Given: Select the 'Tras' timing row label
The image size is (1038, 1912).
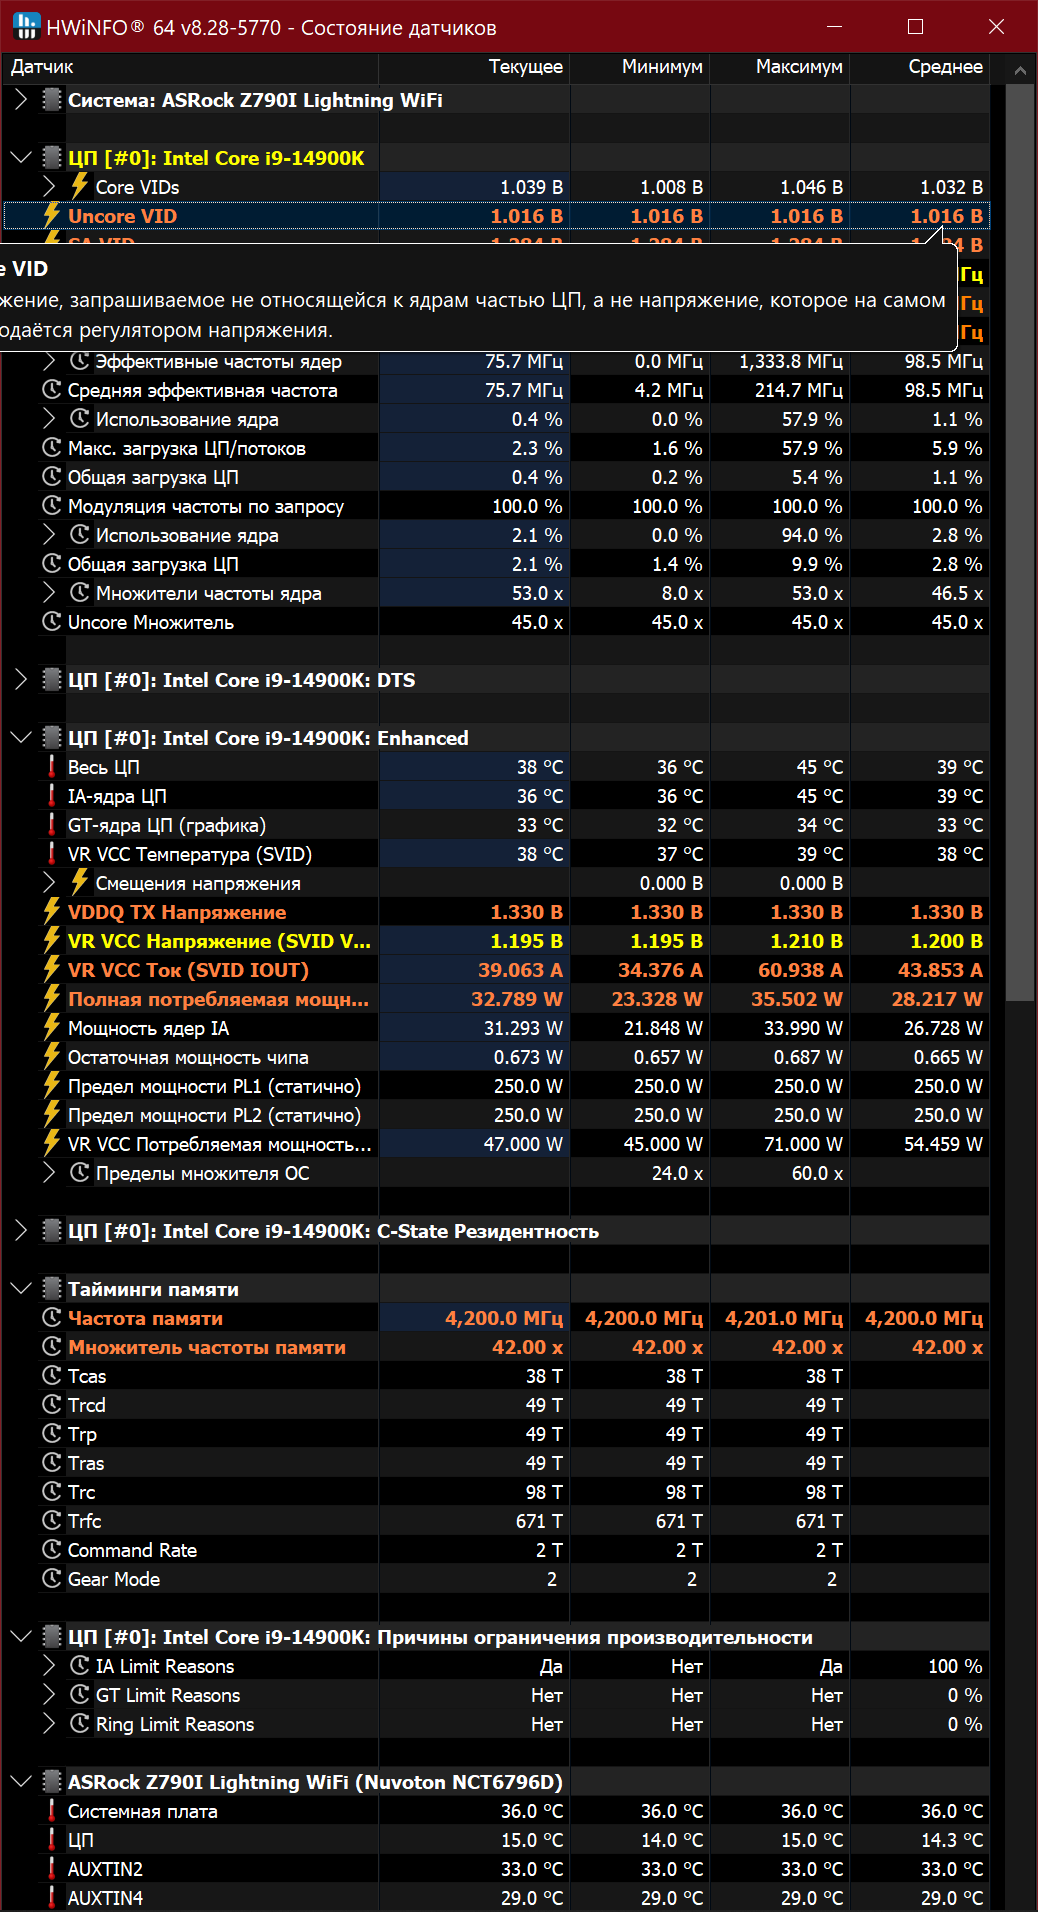Looking at the screenshot, I should [86, 1463].
